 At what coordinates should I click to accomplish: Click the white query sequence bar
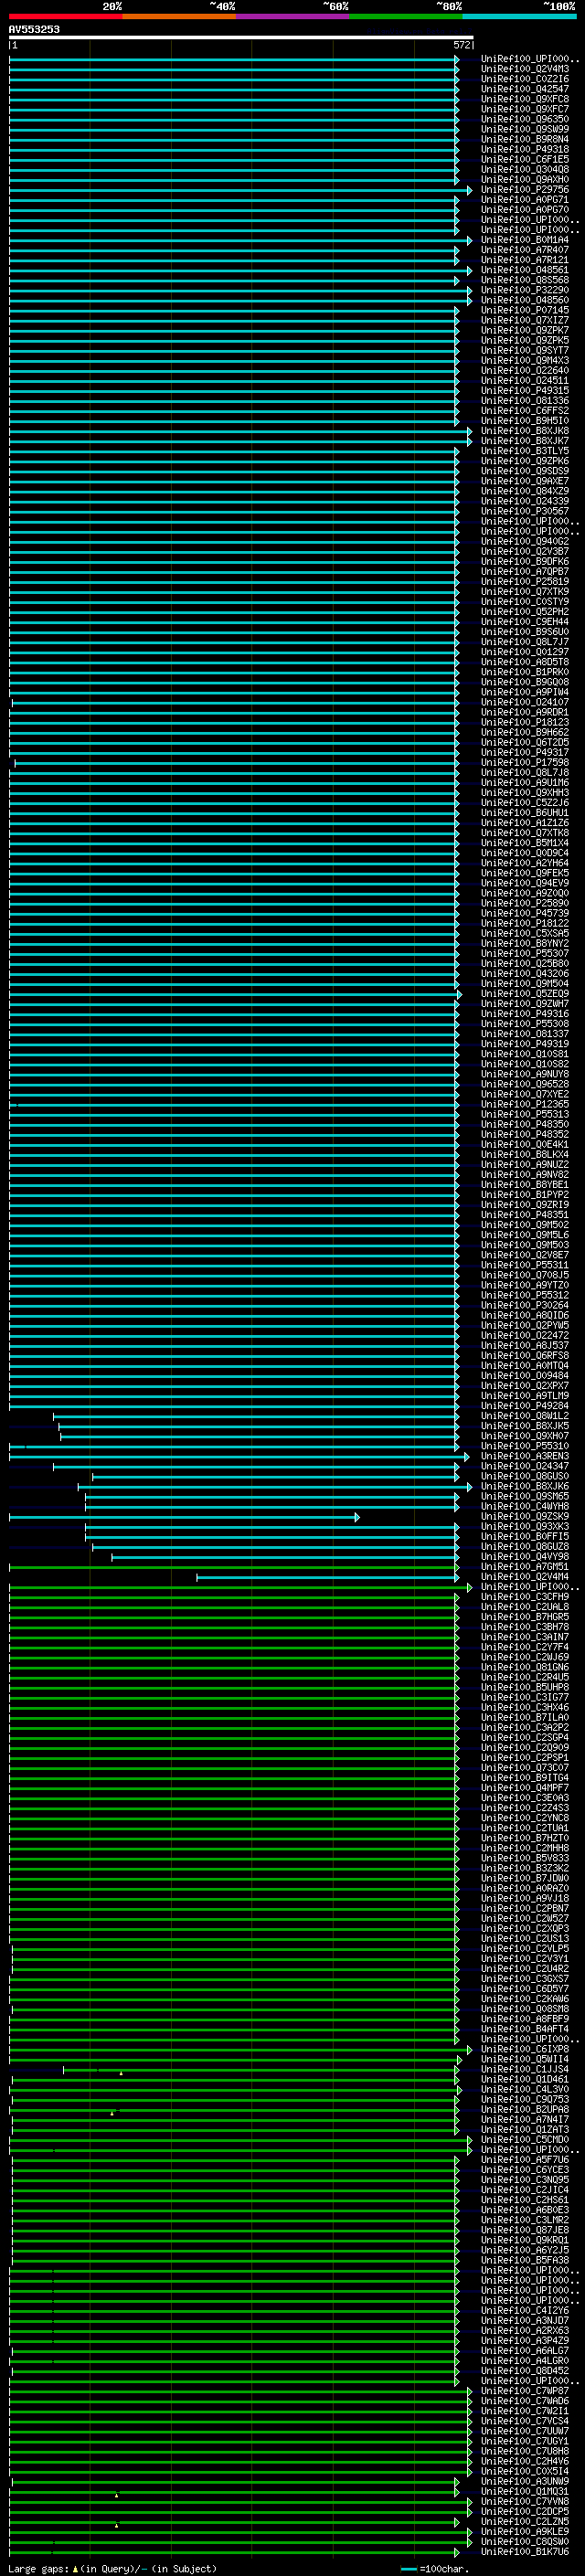(x=241, y=37)
